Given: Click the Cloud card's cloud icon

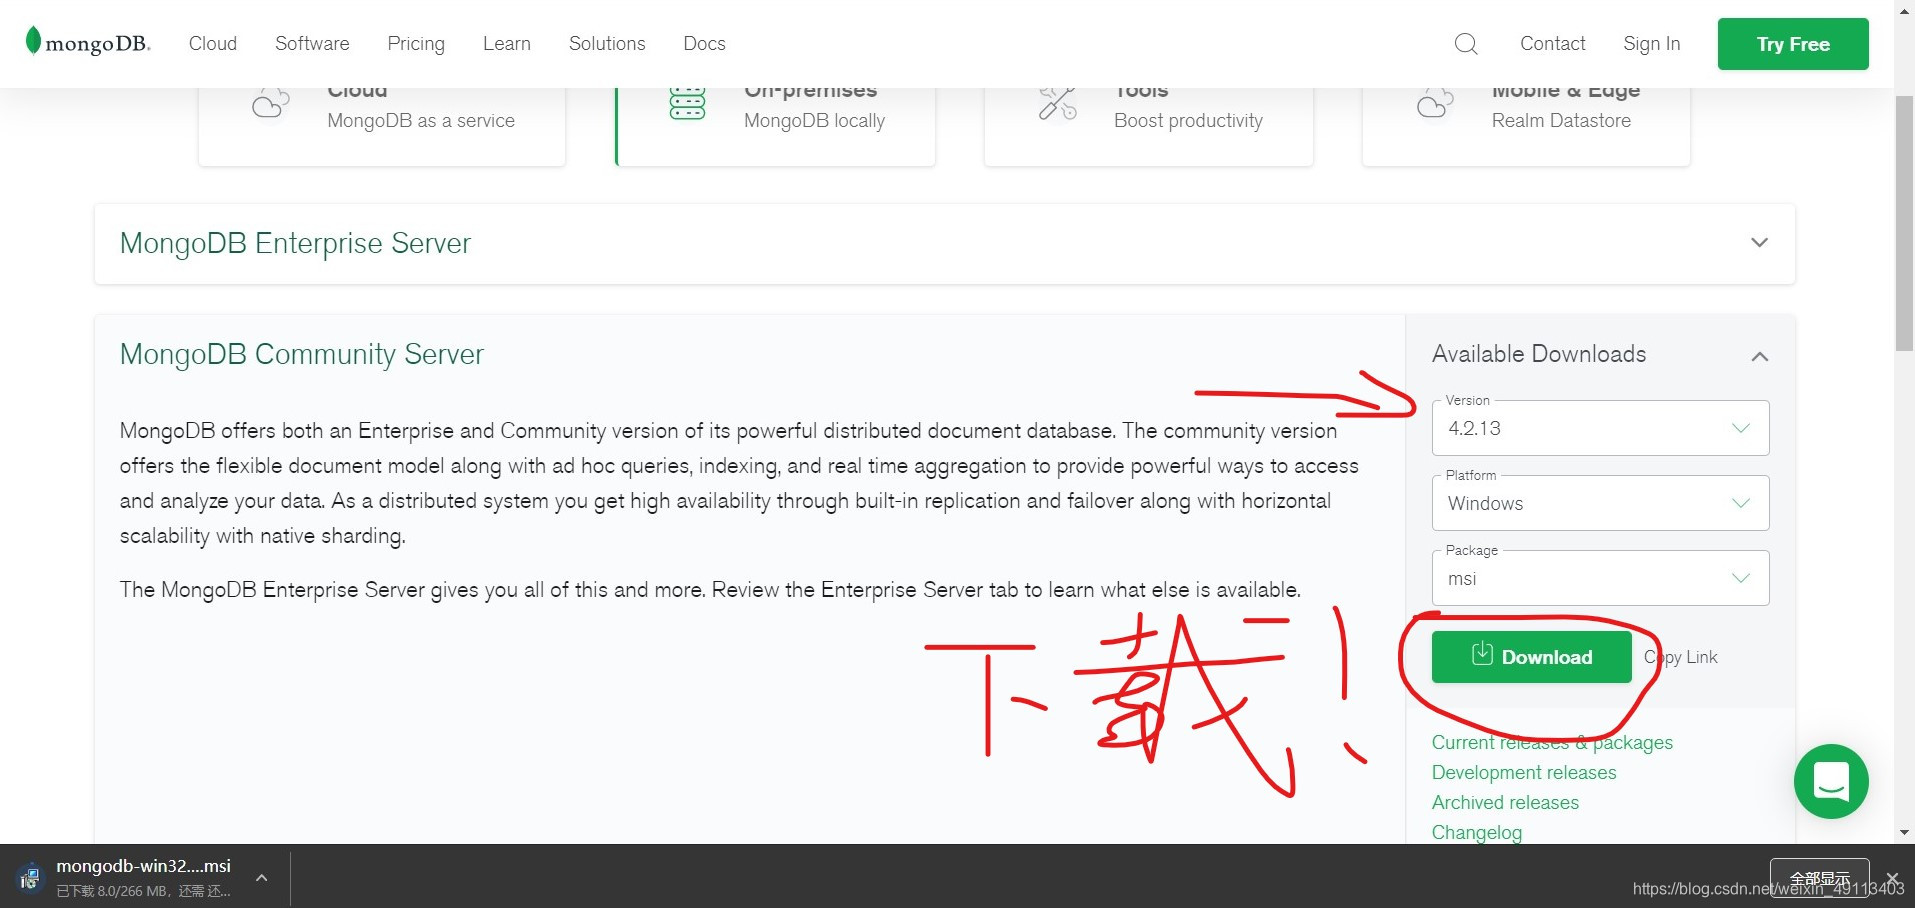Looking at the screenshot, I should pyautogui.click(x=270, y=103).
